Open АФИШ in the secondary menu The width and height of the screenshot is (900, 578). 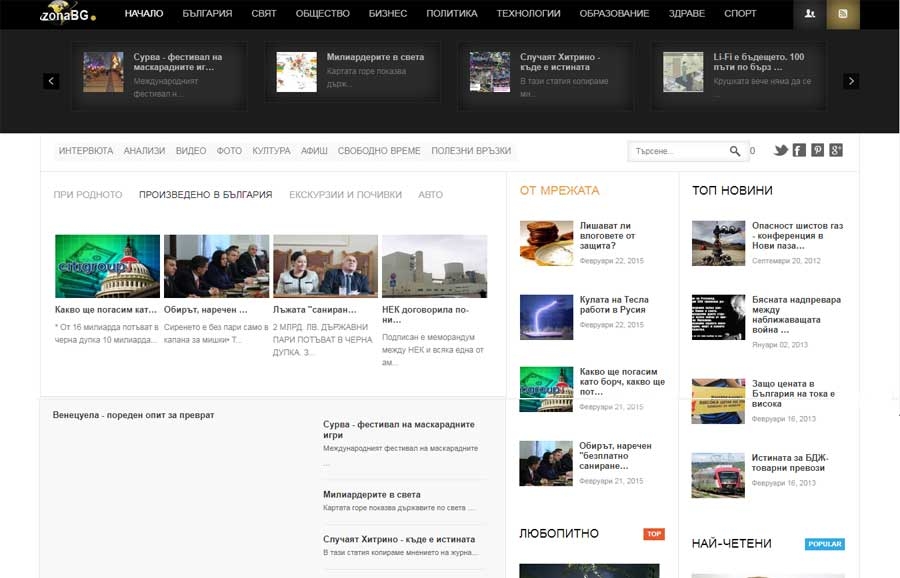coord(314,151)
